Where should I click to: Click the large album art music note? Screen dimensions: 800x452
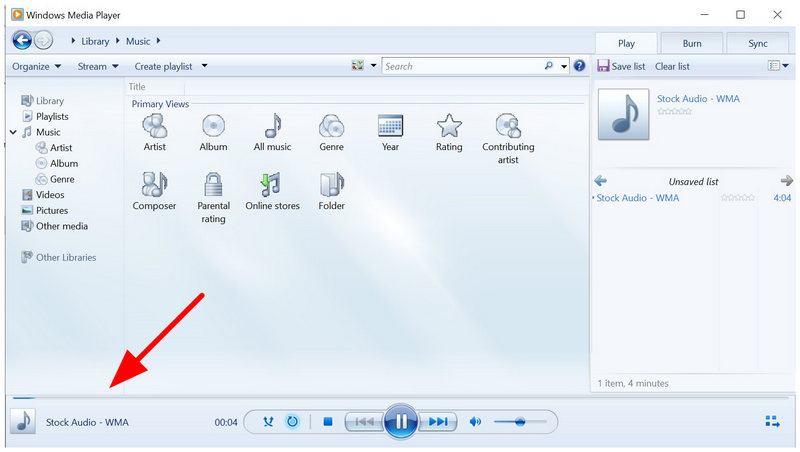pyautogui.click(x=623, y=114)
